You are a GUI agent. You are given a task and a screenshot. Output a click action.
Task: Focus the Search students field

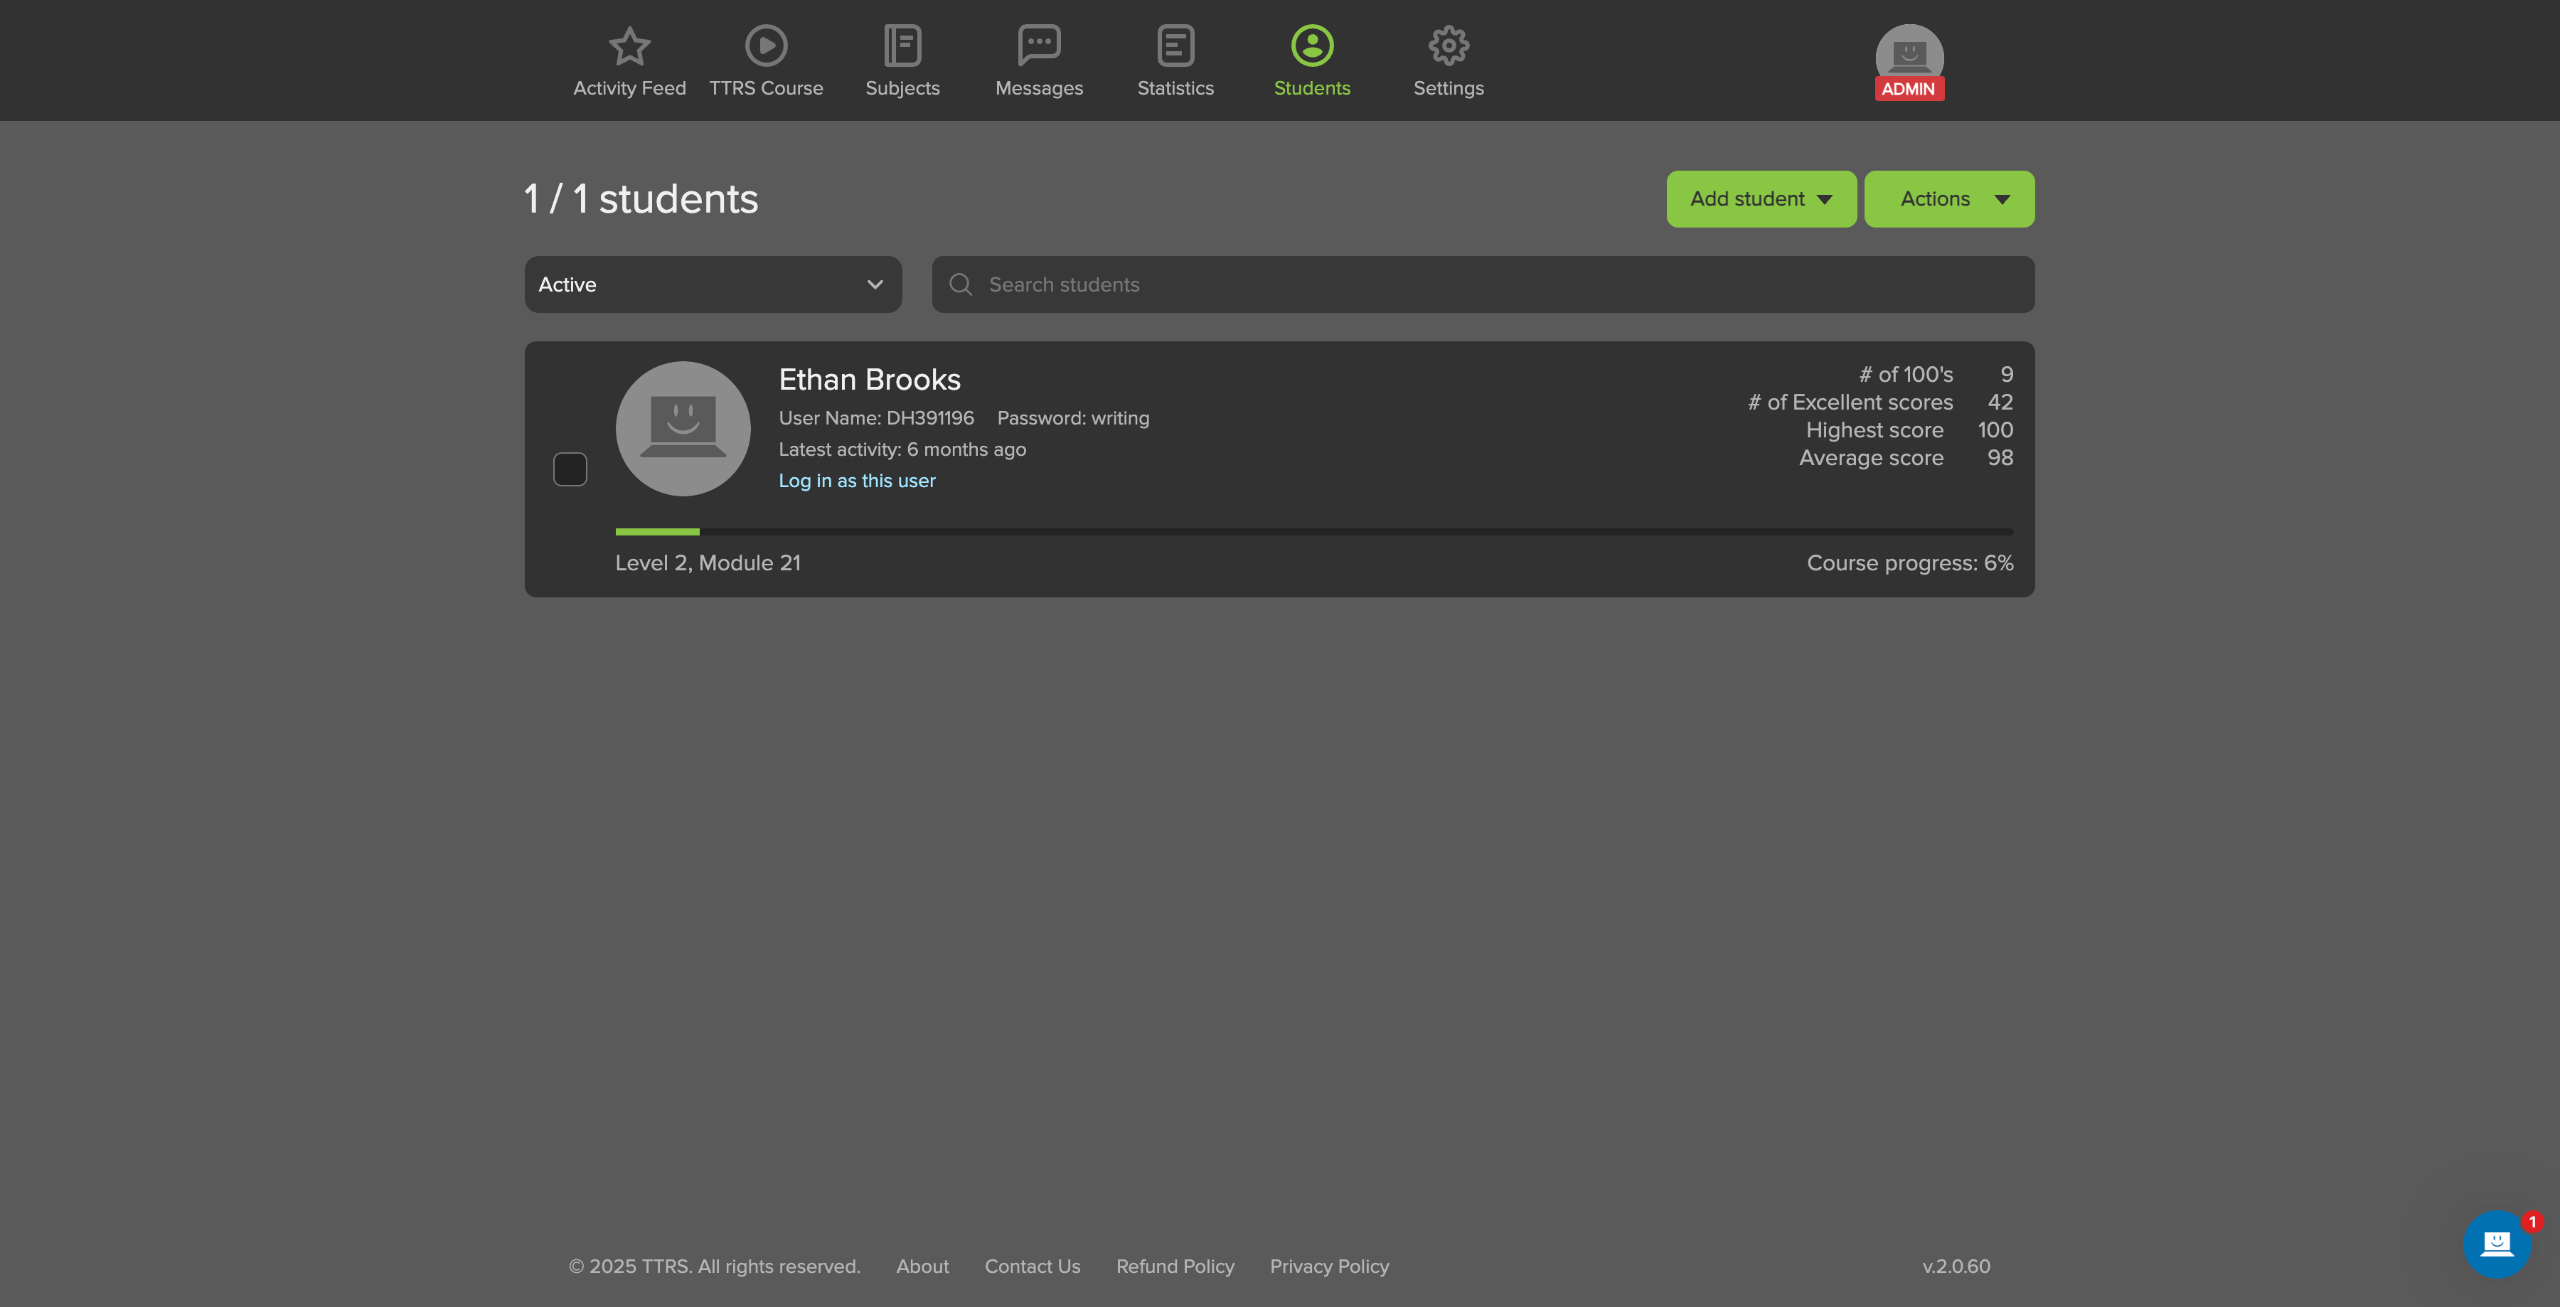coord(1482,285)
